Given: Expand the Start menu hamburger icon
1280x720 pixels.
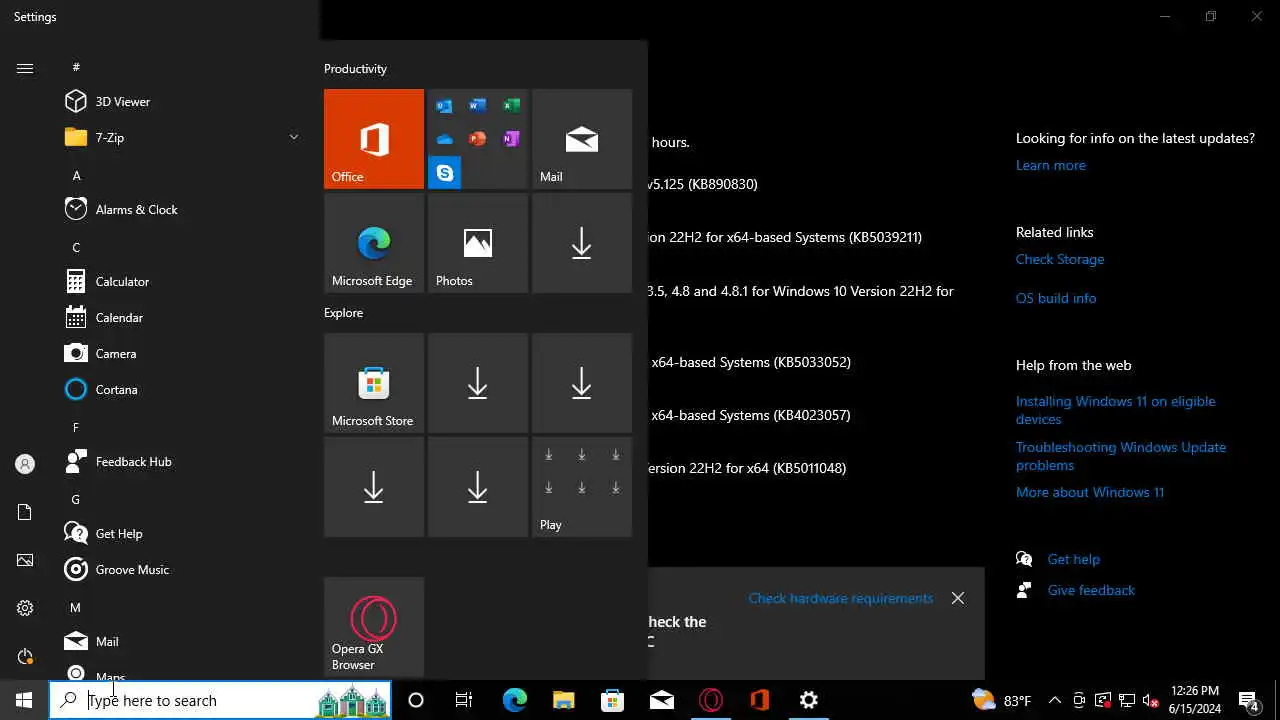Looking at the screenshot, I should [x=25, y=68].
